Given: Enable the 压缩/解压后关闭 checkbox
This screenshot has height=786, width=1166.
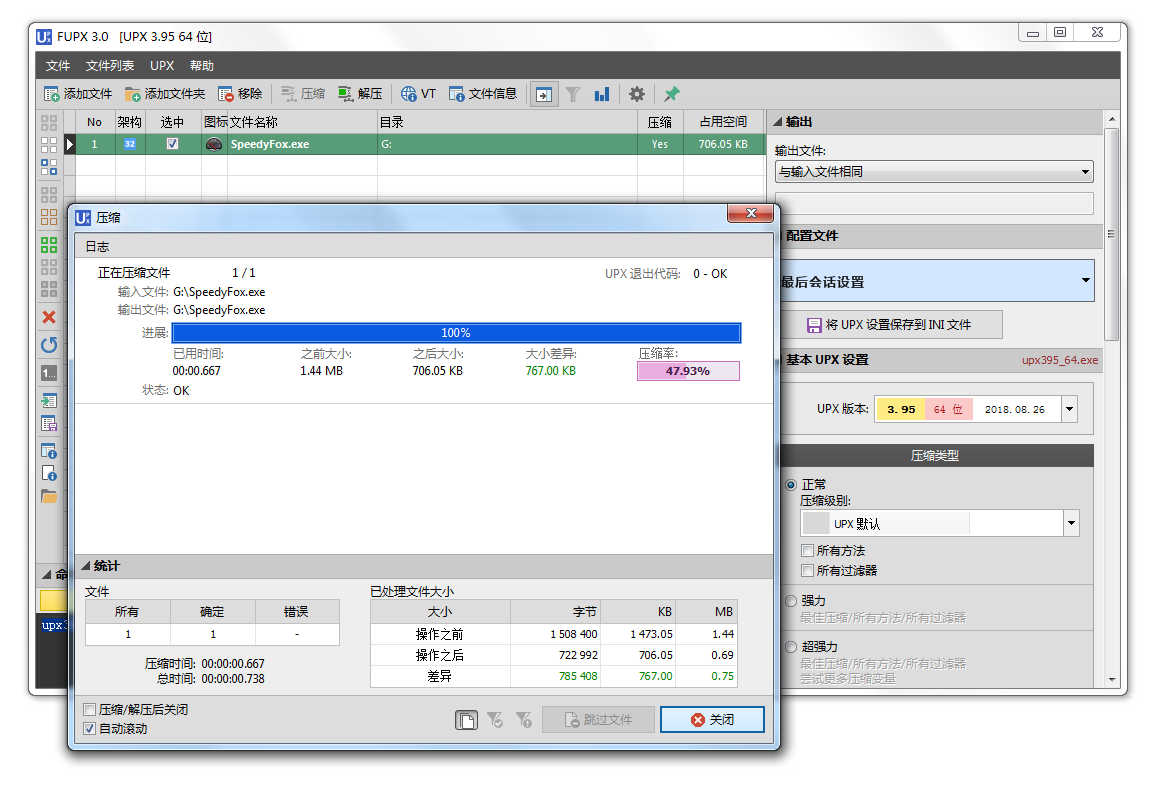Looking at the screenshot, I should tap(90, 710).
